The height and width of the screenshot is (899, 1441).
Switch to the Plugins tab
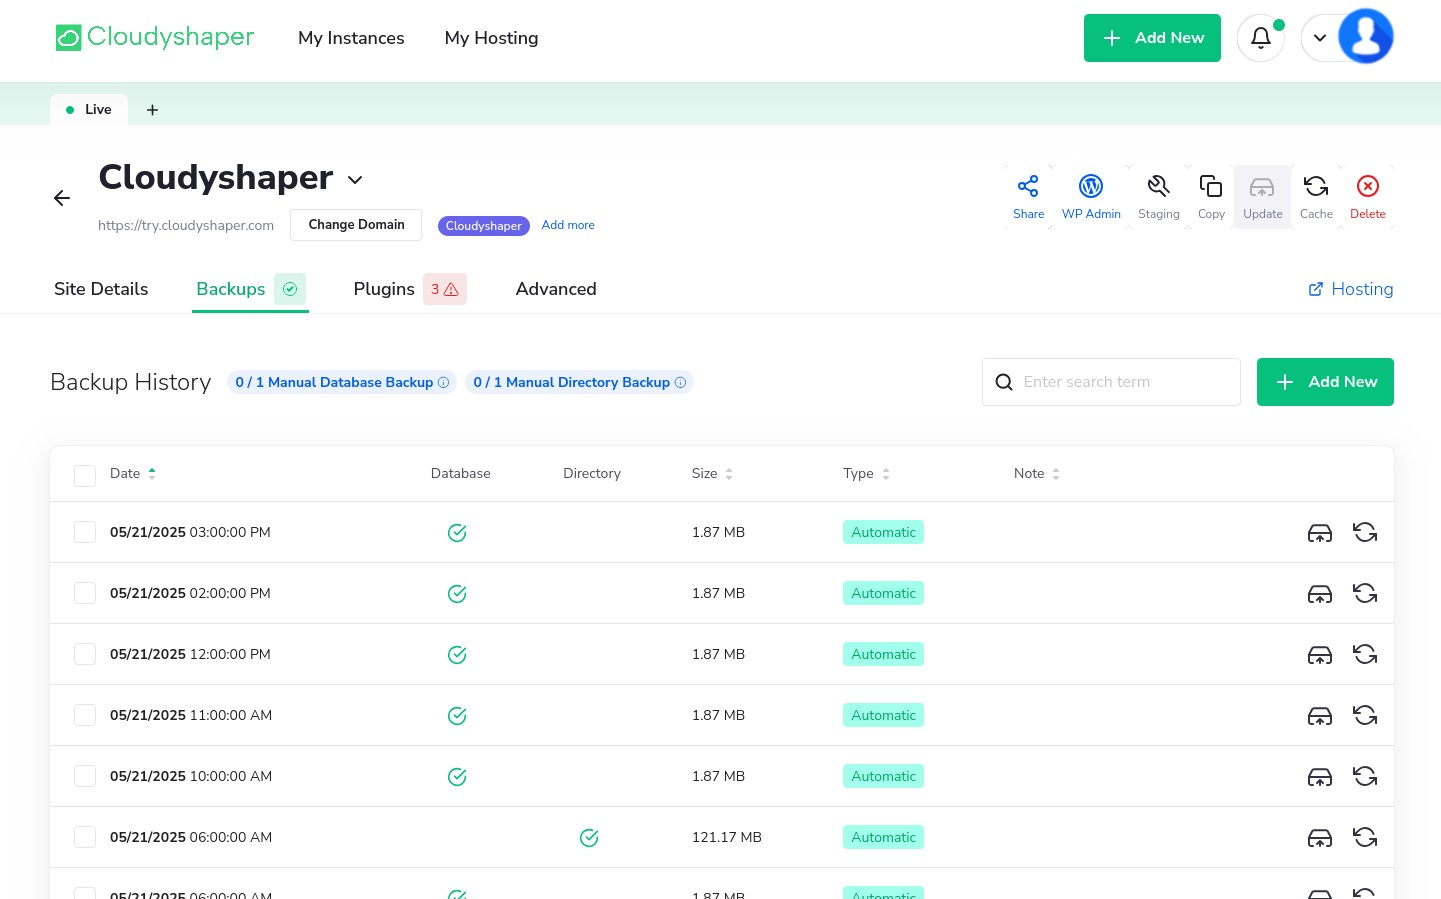[384, 289]
